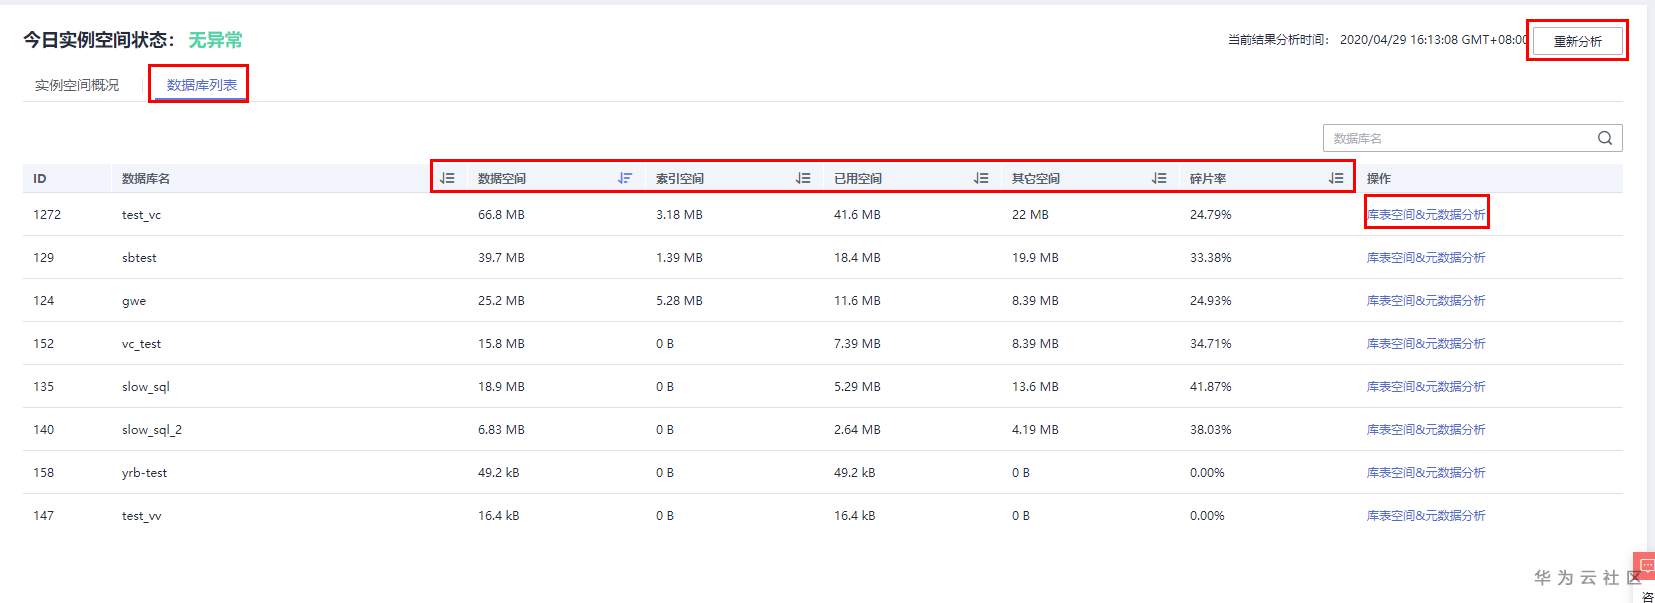Click the 已用空间 column sort icon

coord(981,178)
